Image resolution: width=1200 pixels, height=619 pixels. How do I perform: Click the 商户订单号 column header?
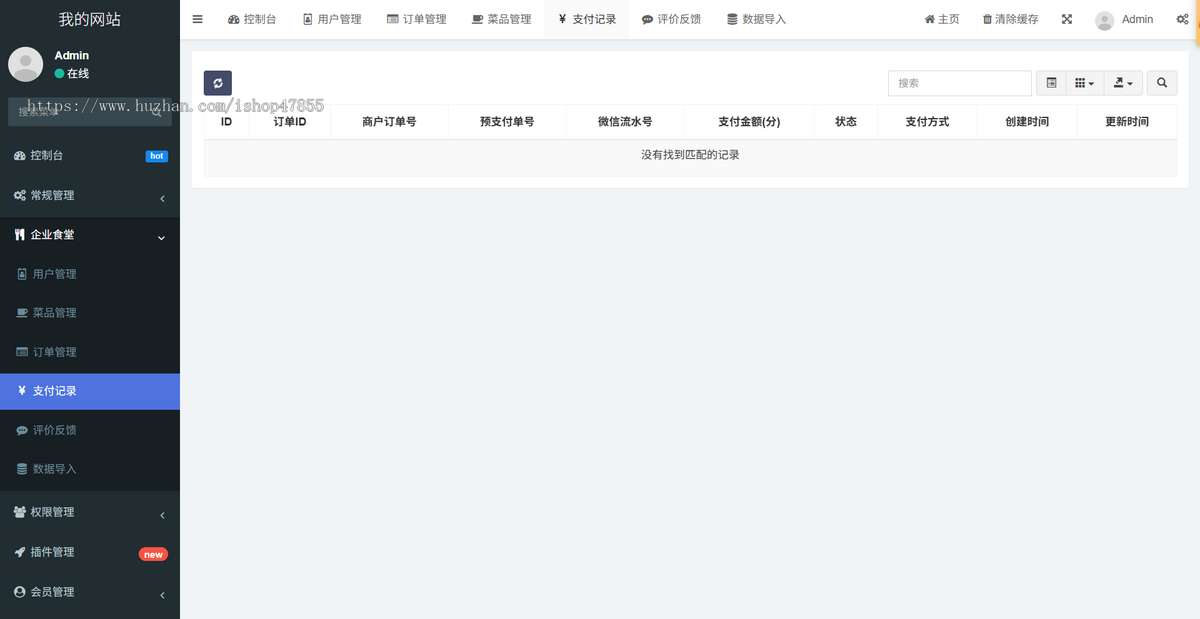(389, 122)
